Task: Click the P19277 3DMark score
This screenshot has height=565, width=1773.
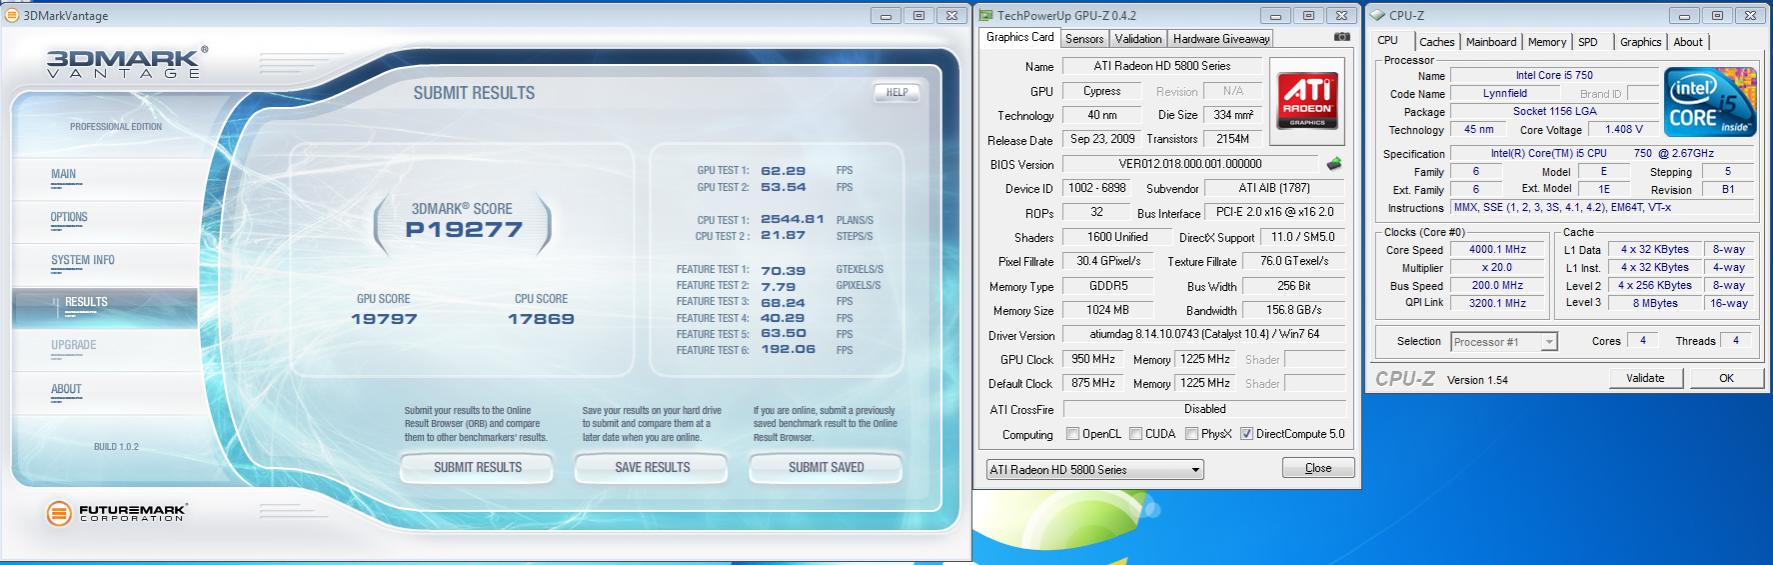Action: pos(463,229)
